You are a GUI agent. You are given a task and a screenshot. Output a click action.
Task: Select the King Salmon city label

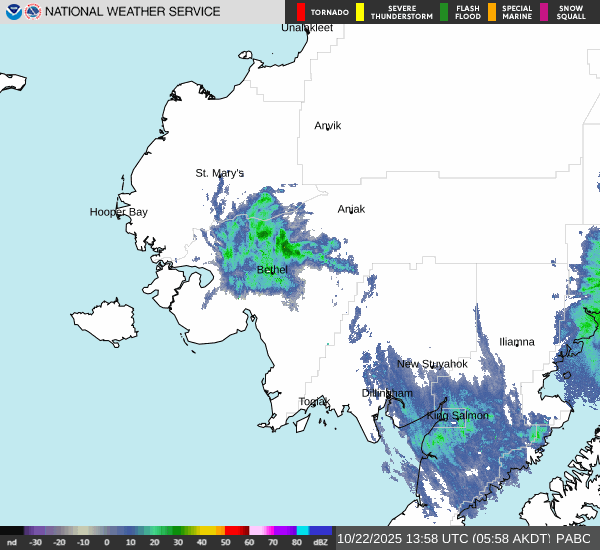pos(458,416)
